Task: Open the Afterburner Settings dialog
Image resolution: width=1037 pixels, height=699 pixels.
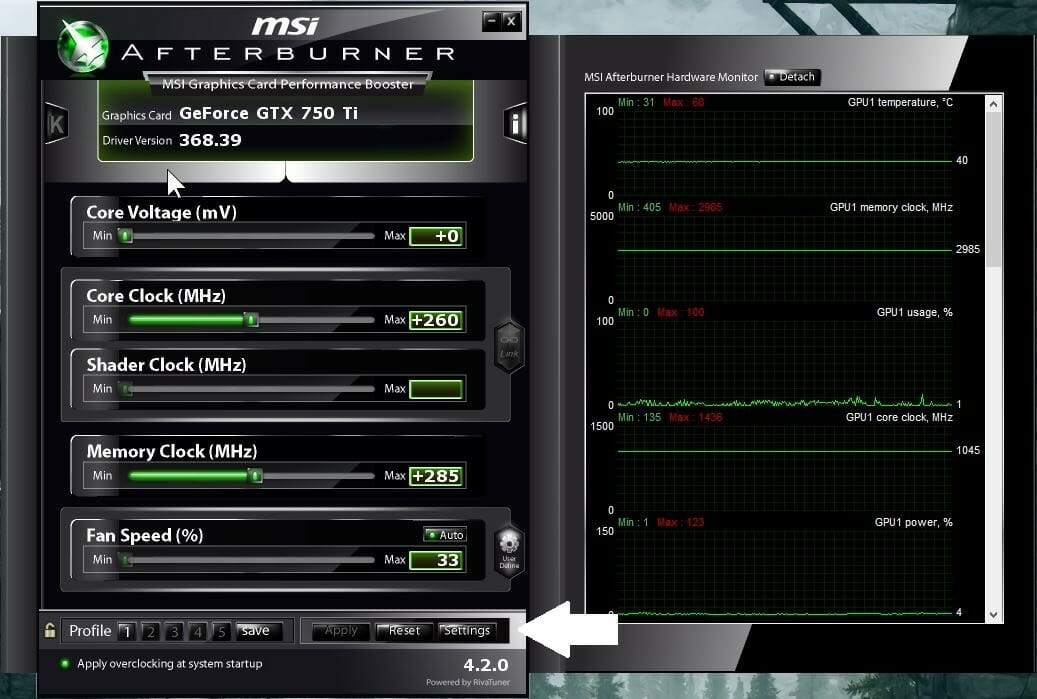Action: [467, 631]
